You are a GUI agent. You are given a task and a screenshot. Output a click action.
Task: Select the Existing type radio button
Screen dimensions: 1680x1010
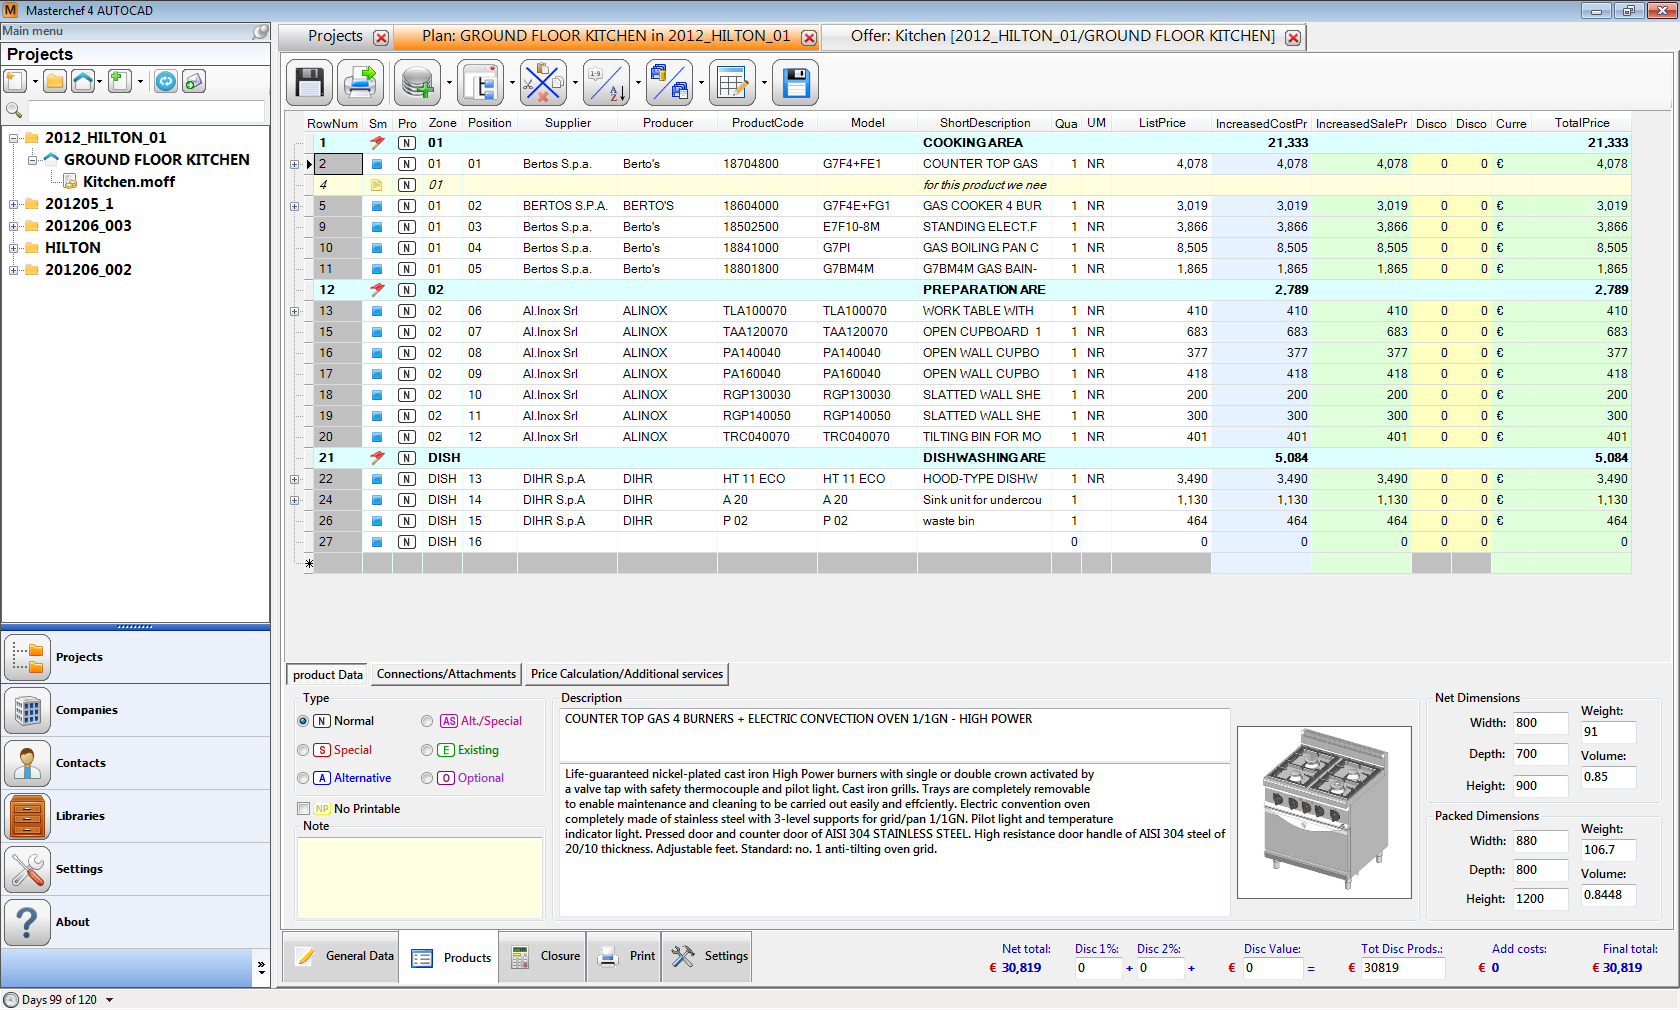[x=427, y=750]
